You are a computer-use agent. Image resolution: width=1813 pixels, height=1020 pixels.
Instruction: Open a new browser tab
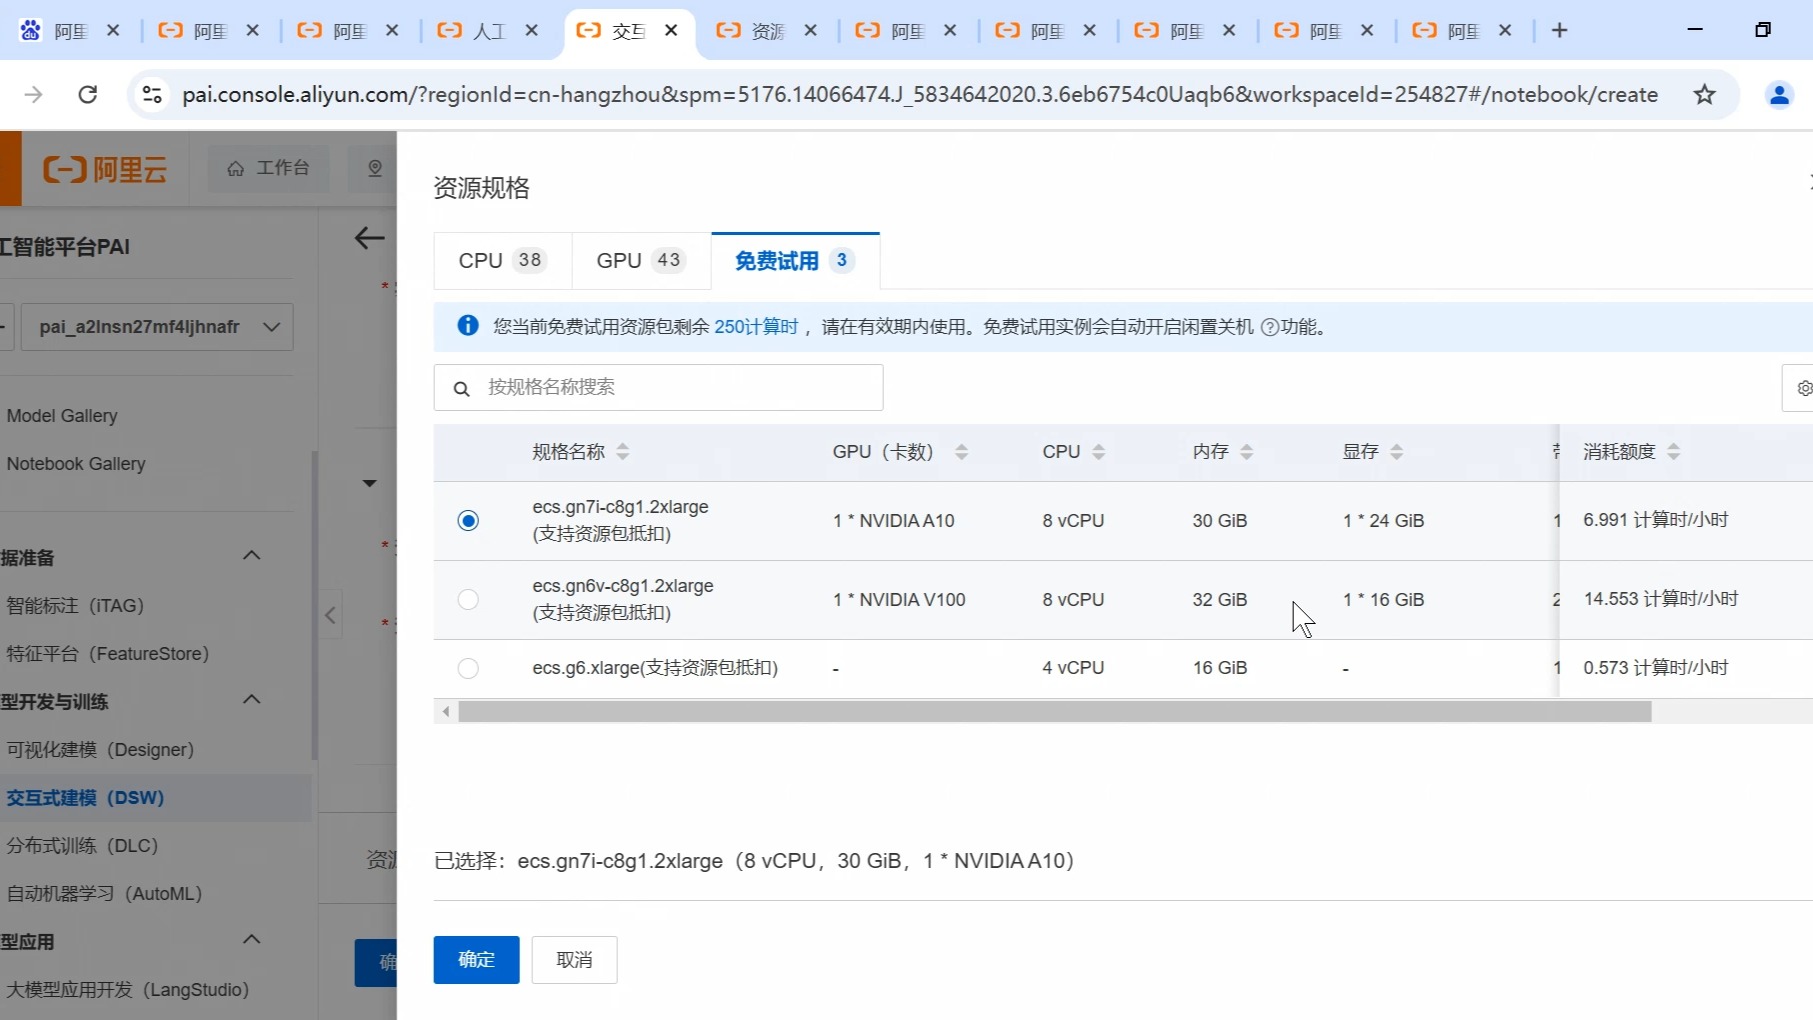coord(1559,30)
